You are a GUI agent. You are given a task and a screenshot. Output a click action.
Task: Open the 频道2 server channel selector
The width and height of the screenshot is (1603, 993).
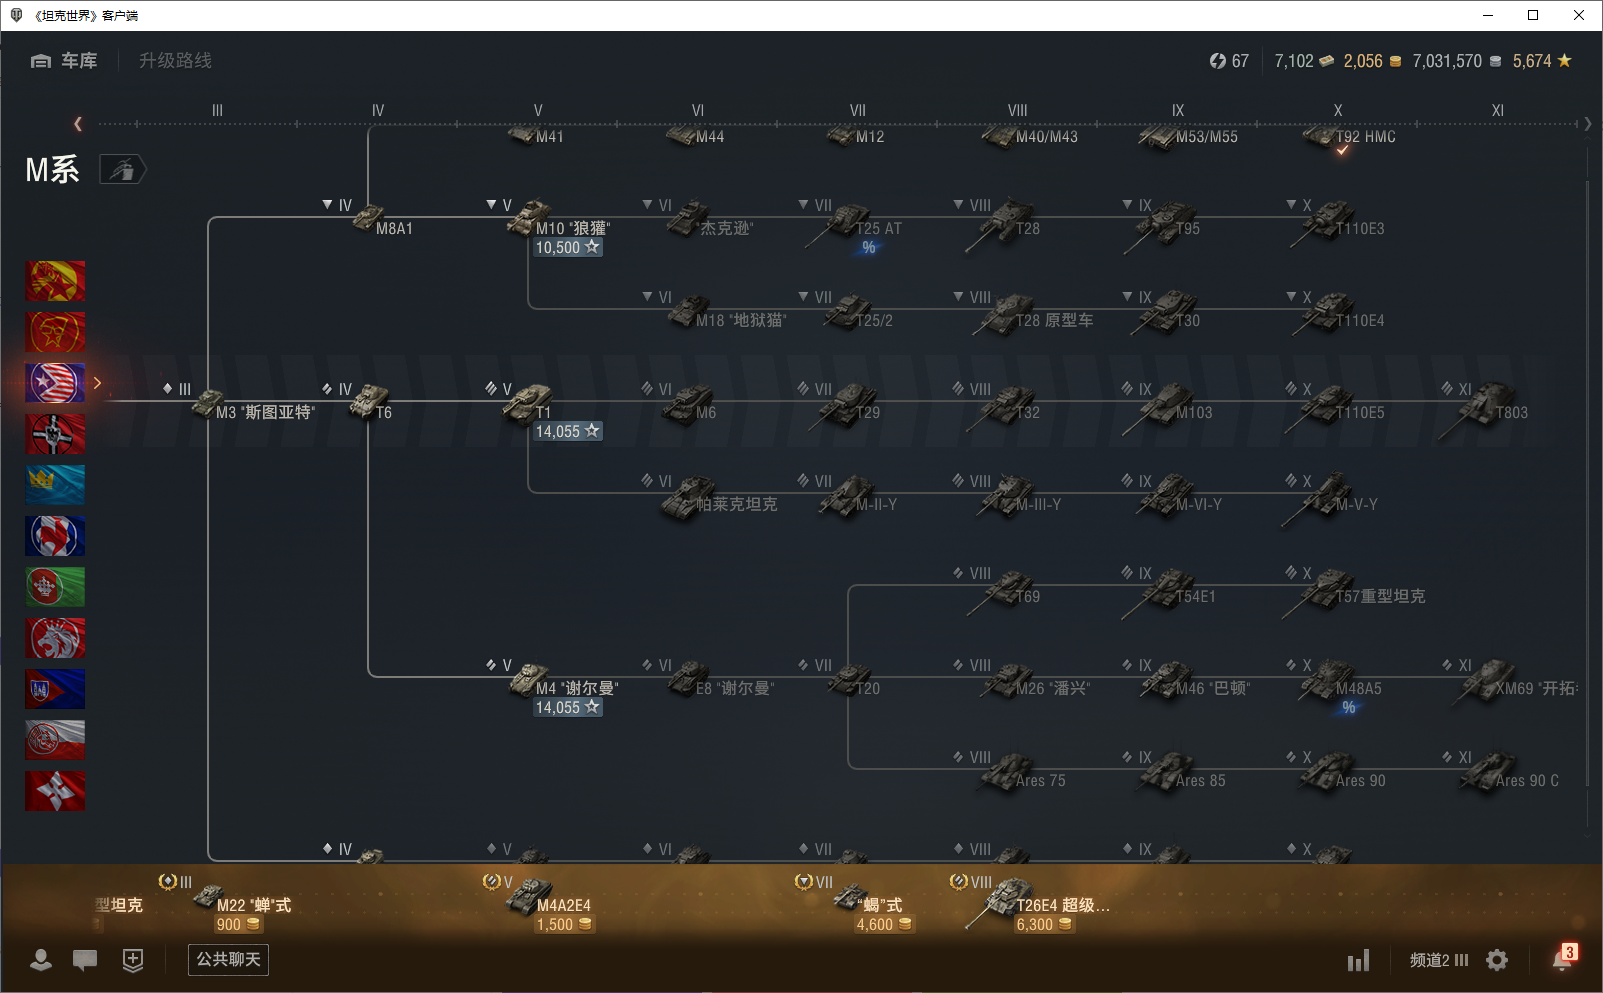tap(1438, 960)
